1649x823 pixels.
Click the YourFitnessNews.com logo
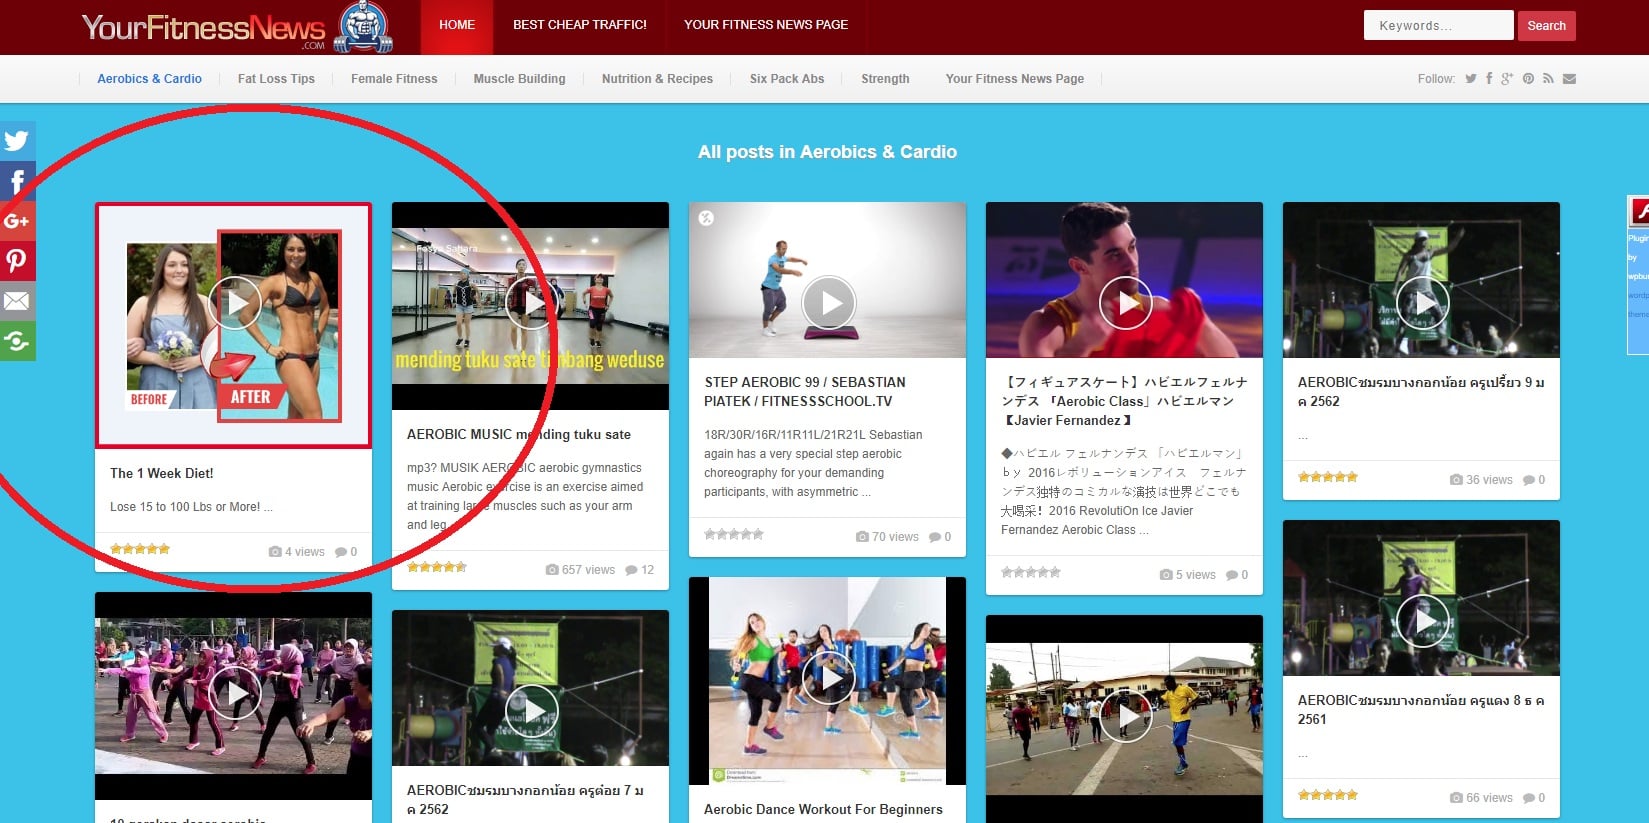pyautogui.click(x=237, y=27)
